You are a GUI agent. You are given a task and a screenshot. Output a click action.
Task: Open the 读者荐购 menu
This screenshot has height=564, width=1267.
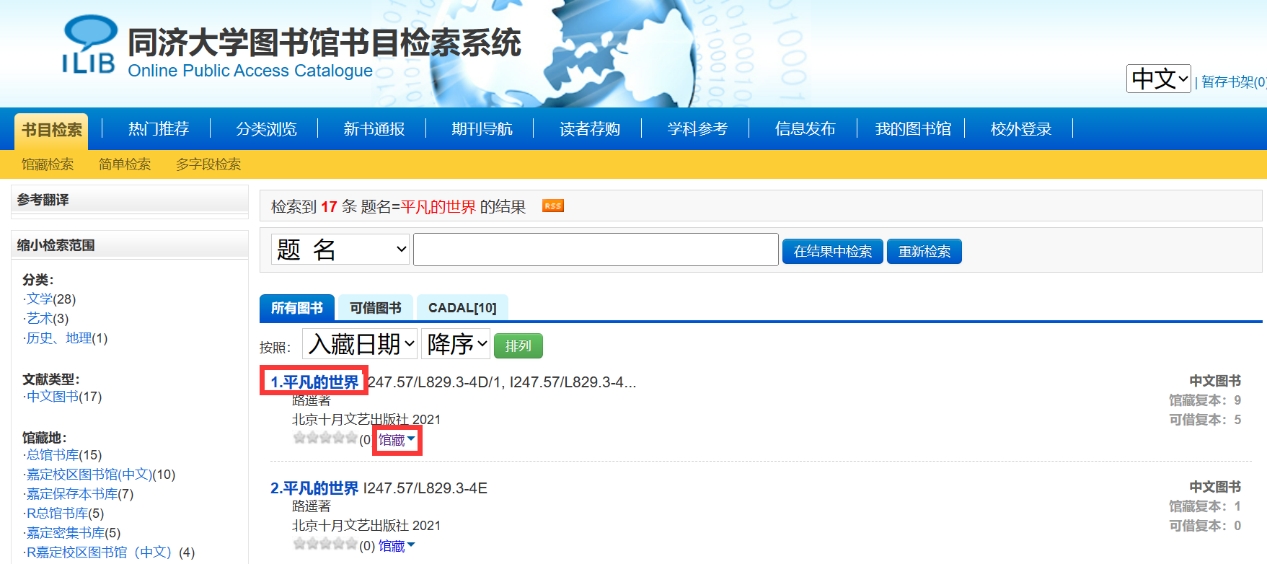(x=590, y=129)
